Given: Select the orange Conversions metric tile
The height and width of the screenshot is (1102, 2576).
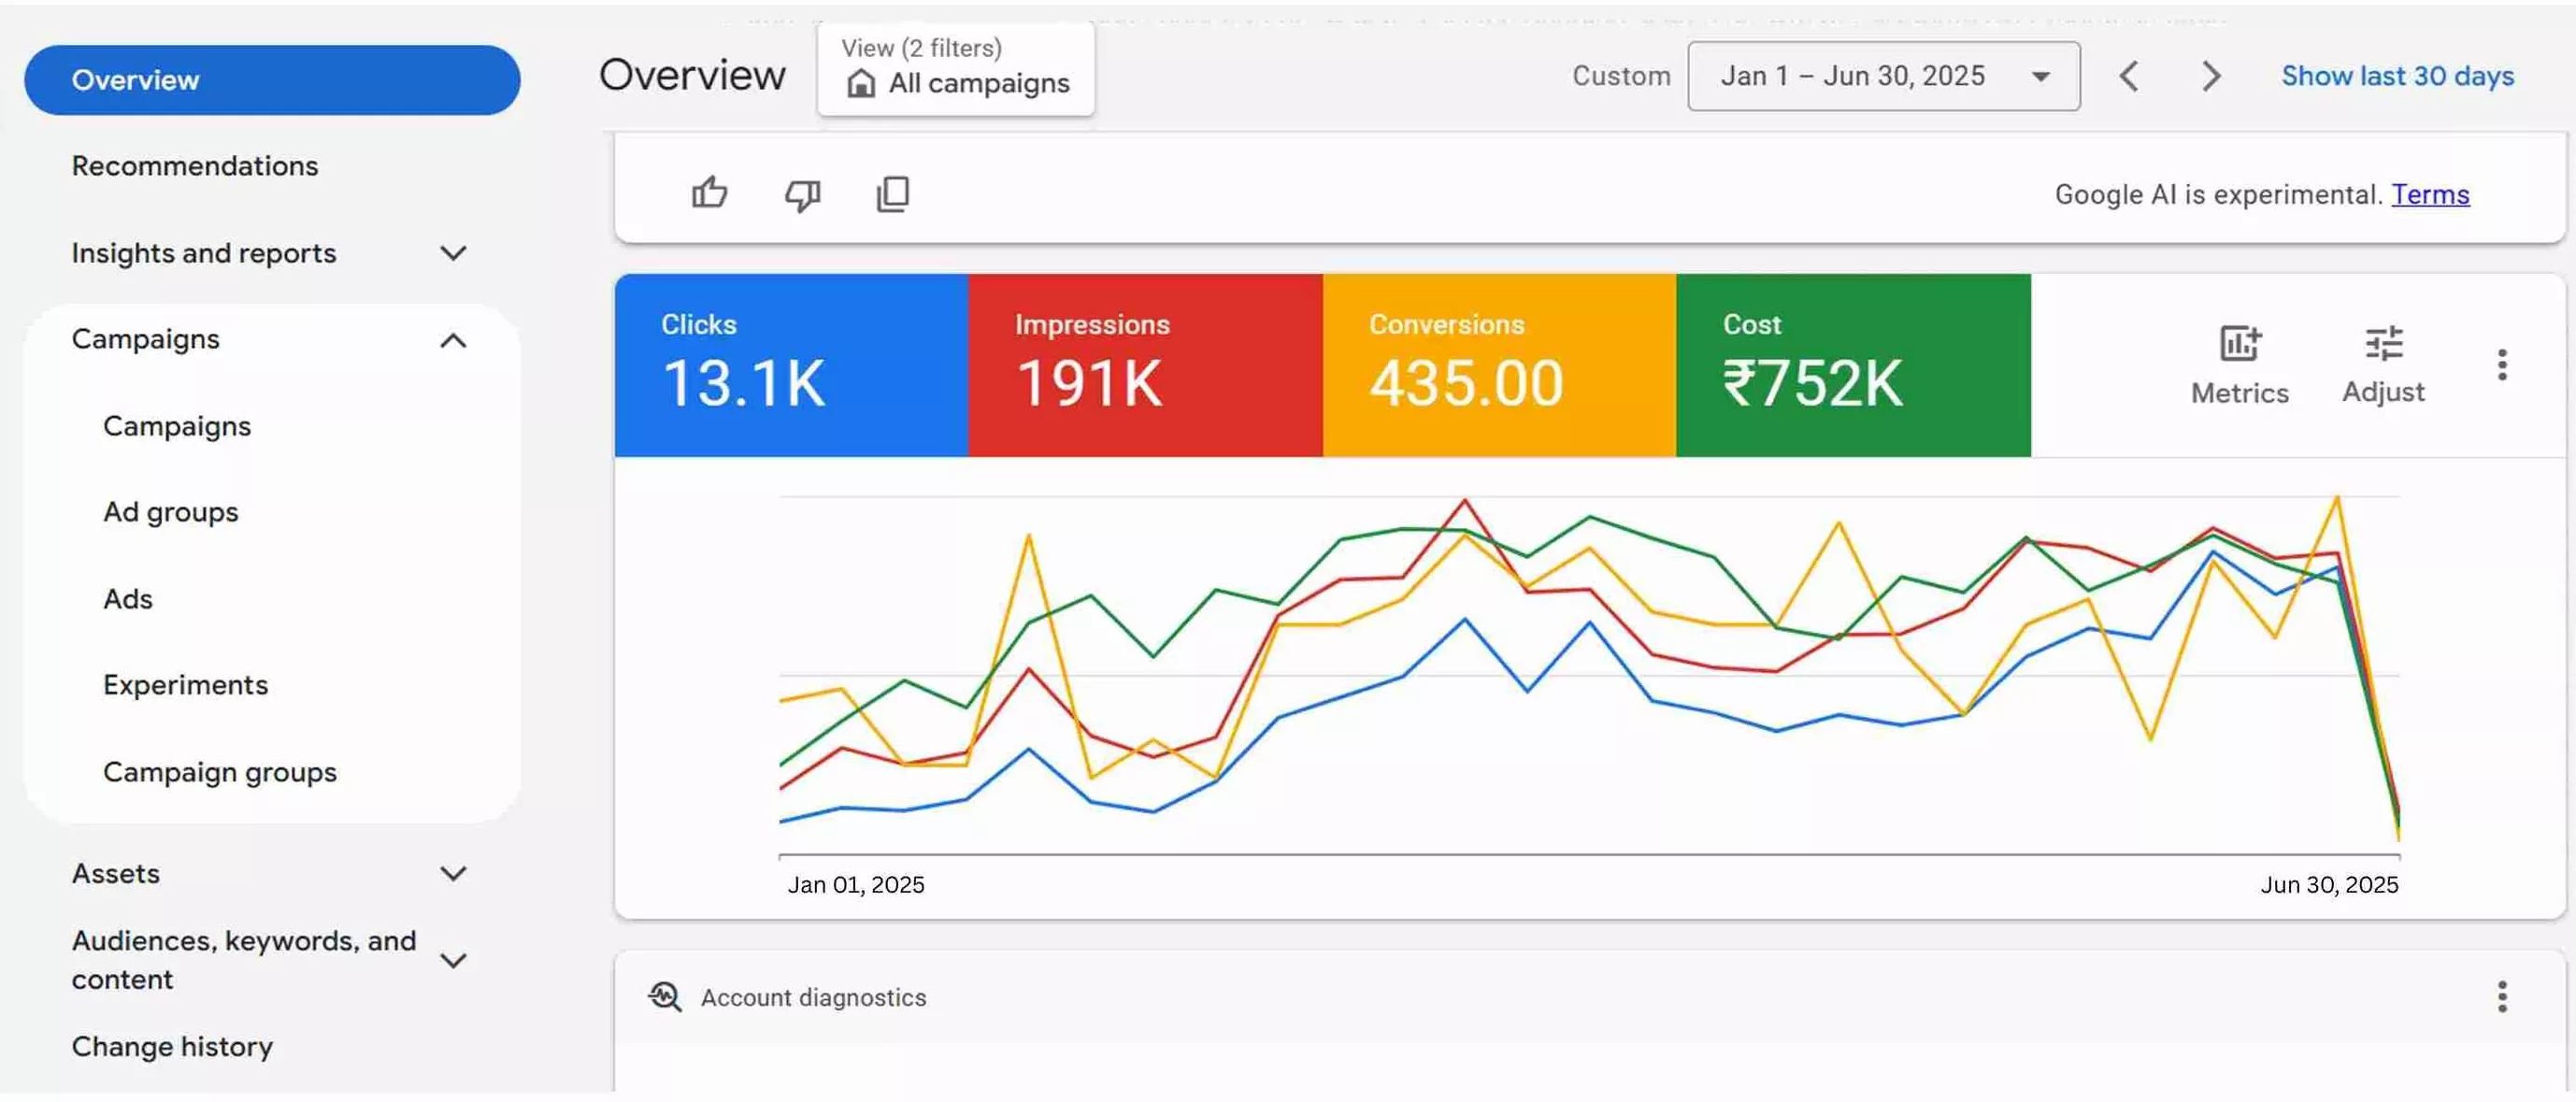Looking at the screenshot, I should 1498,365.
